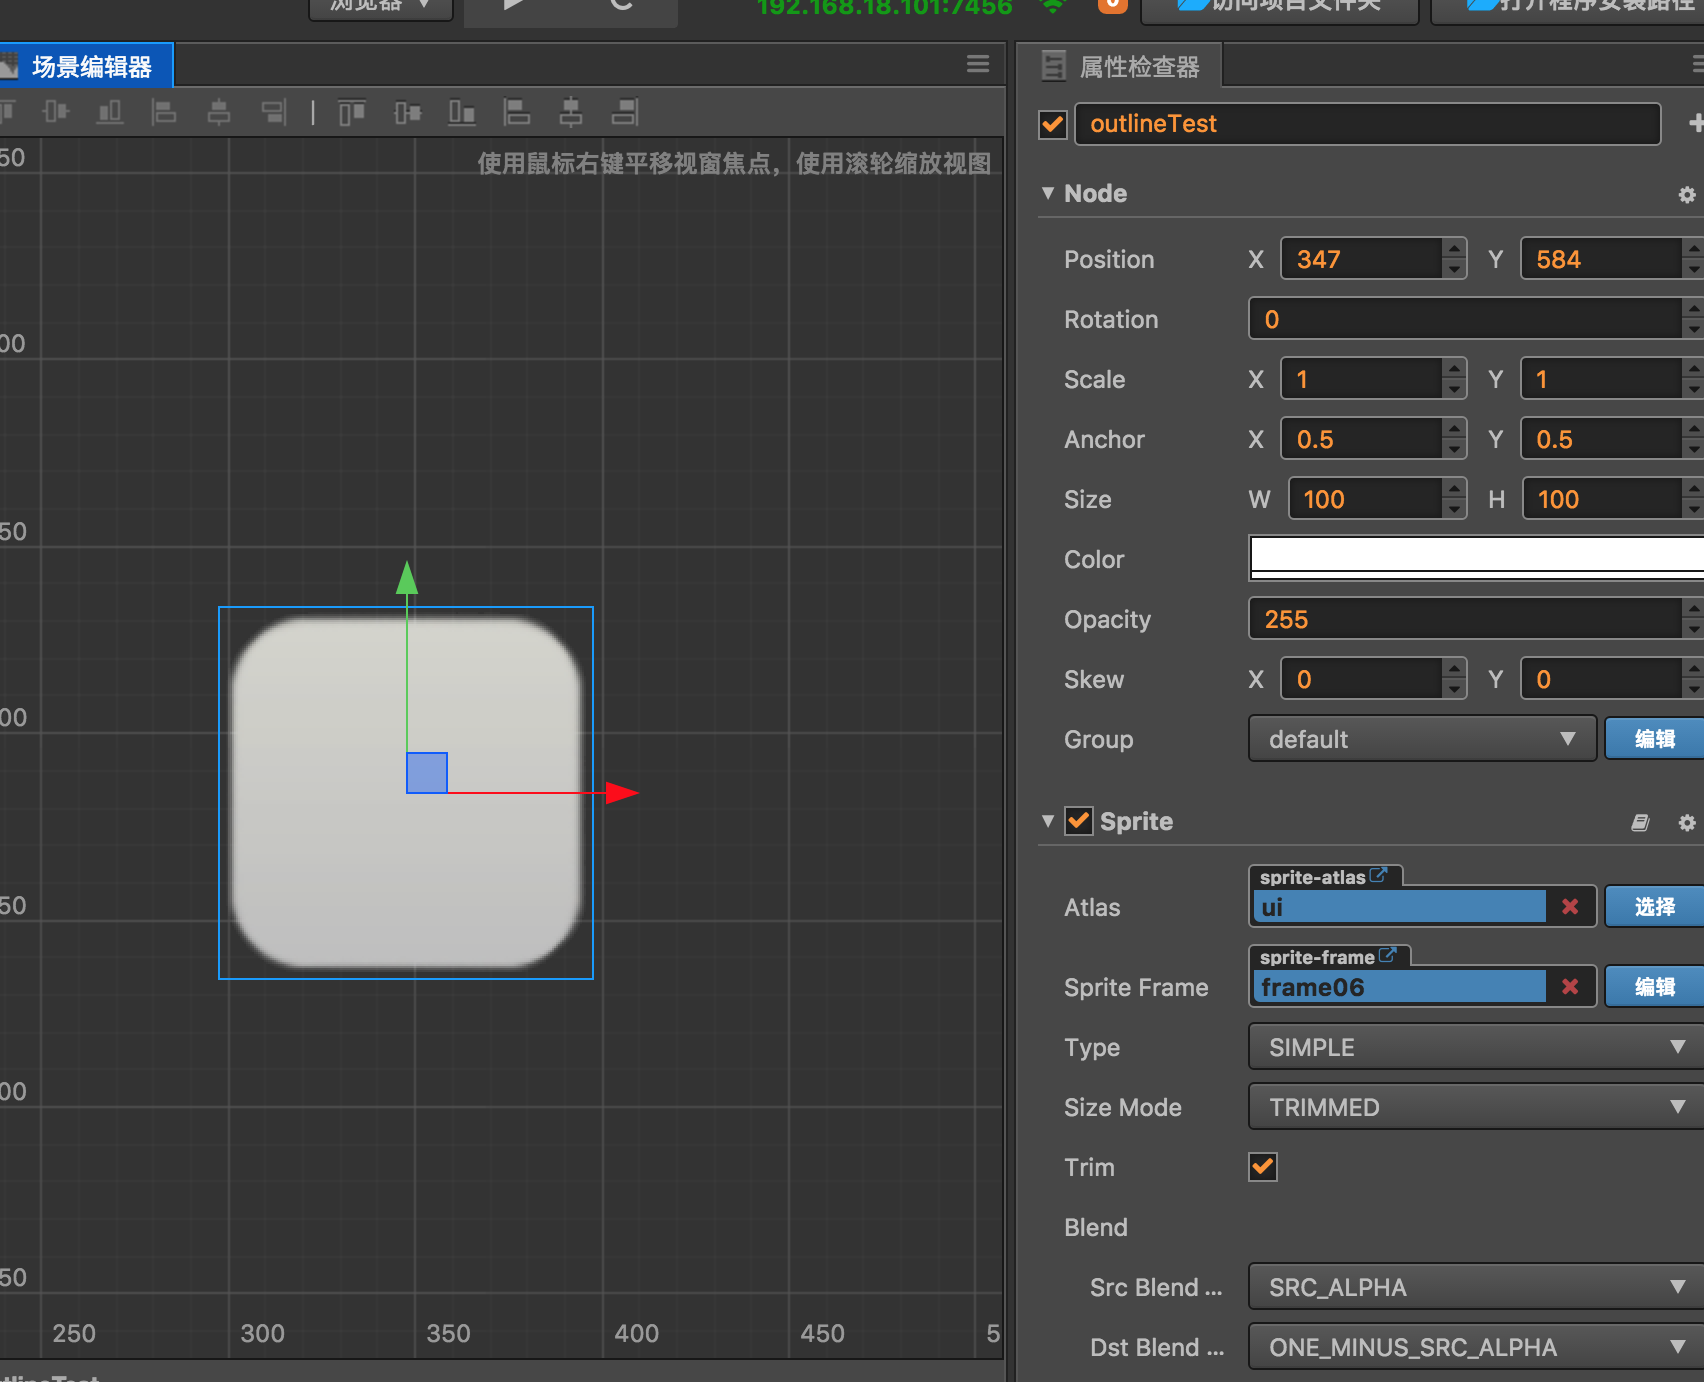
Task: Select the 属性检查器 tab
Action: (1138, 67)
